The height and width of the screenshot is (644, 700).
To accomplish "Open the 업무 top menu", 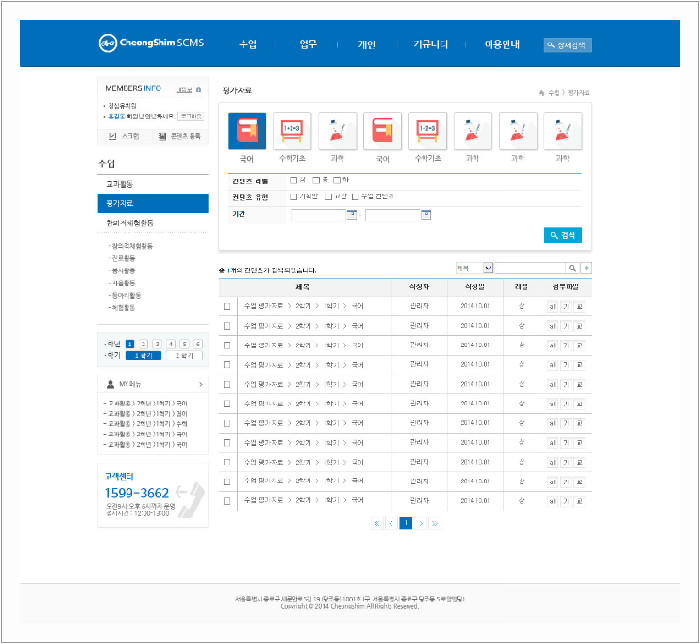I will pos(308,45).
